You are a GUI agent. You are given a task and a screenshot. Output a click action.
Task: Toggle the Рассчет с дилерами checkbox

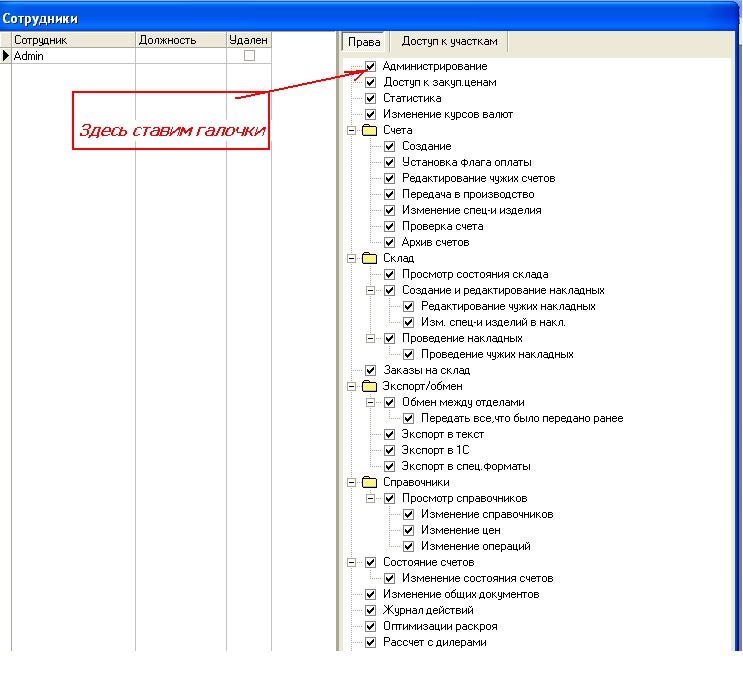click(371, 642)
